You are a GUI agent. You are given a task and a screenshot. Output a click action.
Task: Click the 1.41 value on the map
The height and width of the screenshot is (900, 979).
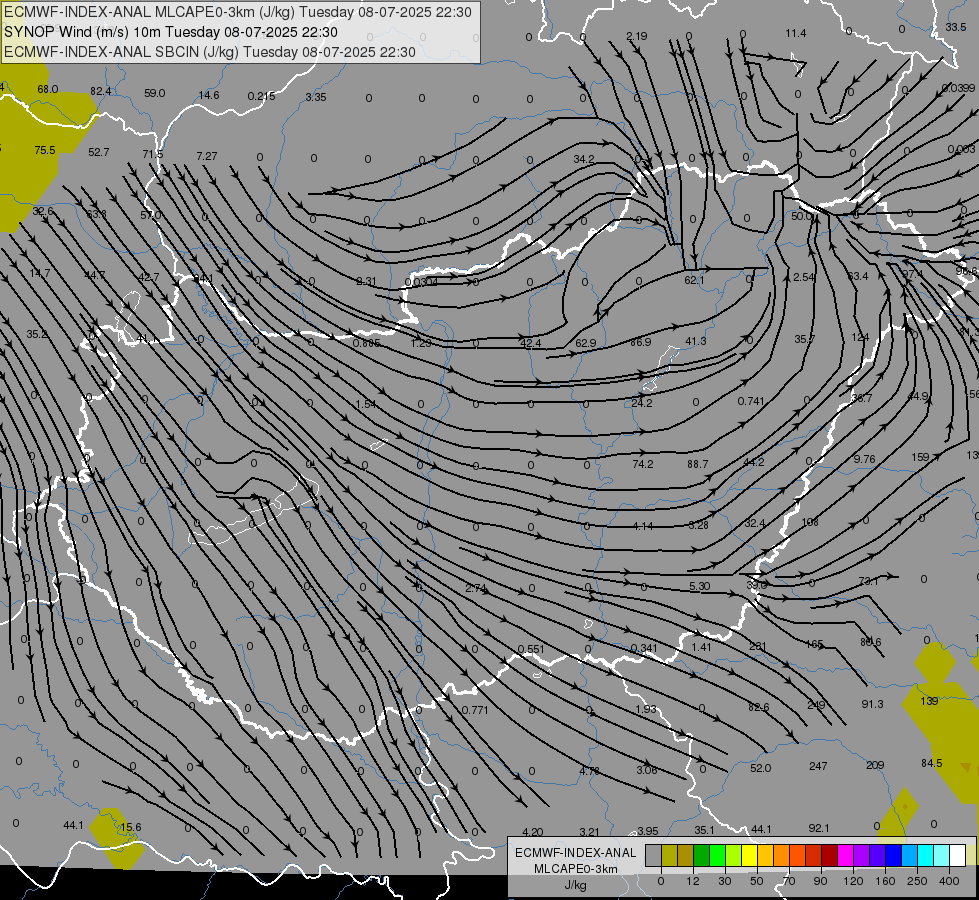tap(701, 647)
